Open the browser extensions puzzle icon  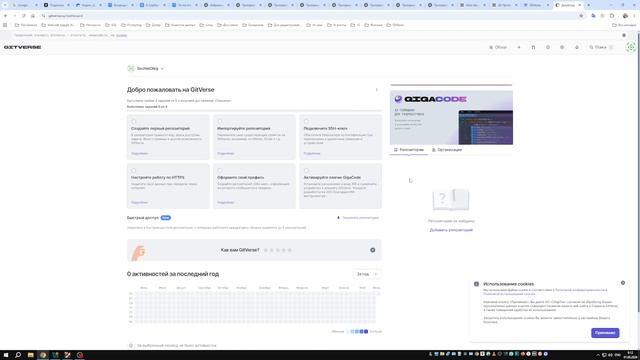click(x=612, y=16)
